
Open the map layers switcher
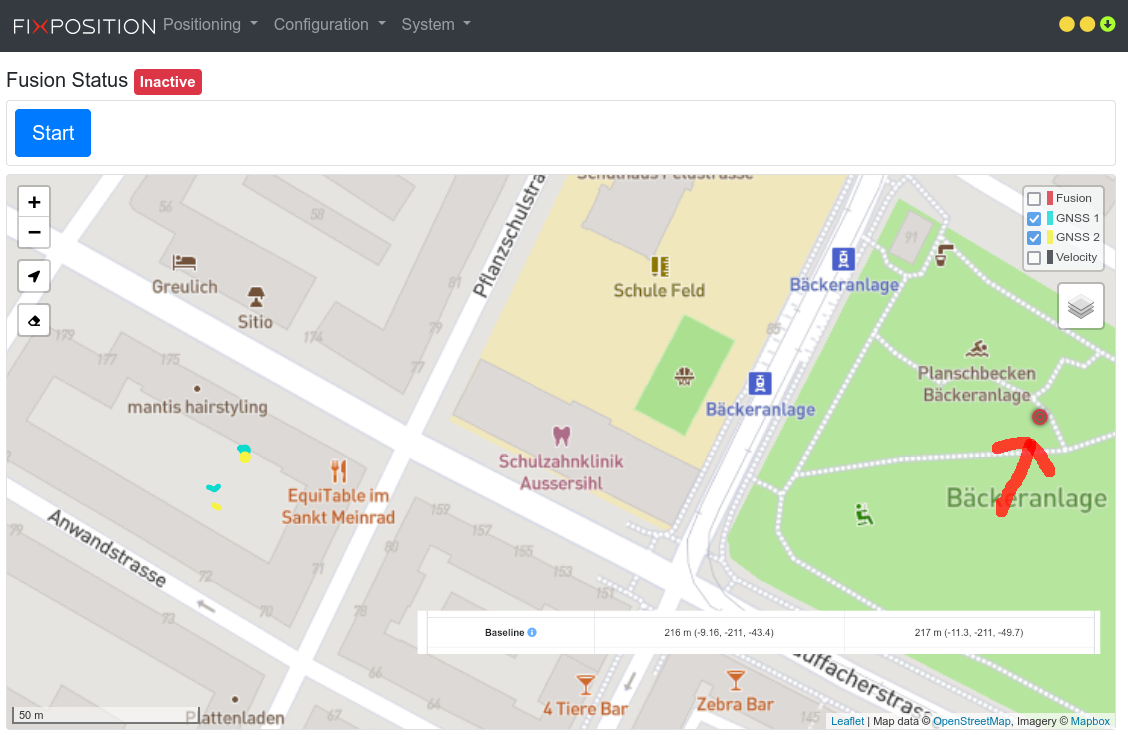(1080, 306)
